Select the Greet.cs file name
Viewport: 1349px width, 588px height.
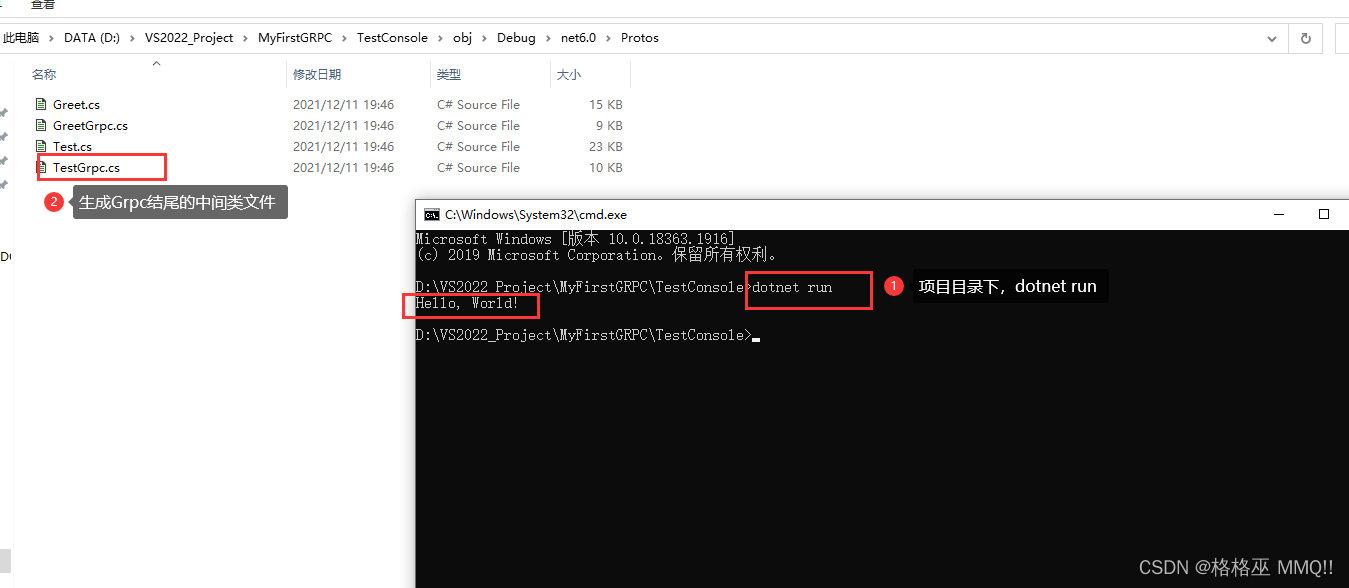(77, 104)
